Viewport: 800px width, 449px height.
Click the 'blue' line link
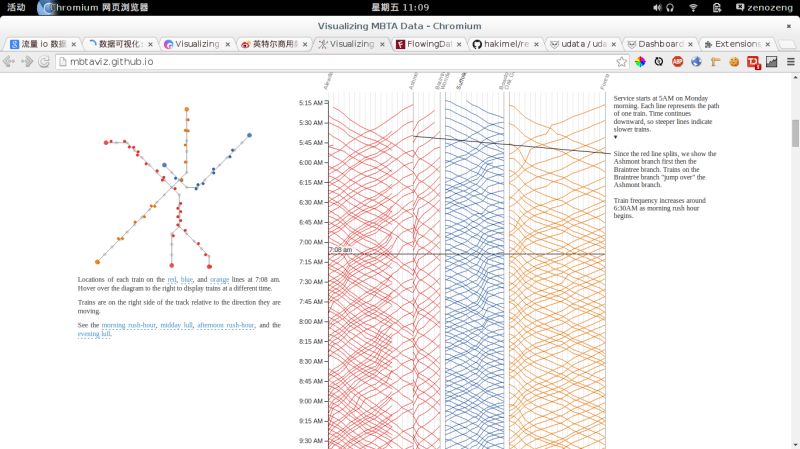click(187, 280)
